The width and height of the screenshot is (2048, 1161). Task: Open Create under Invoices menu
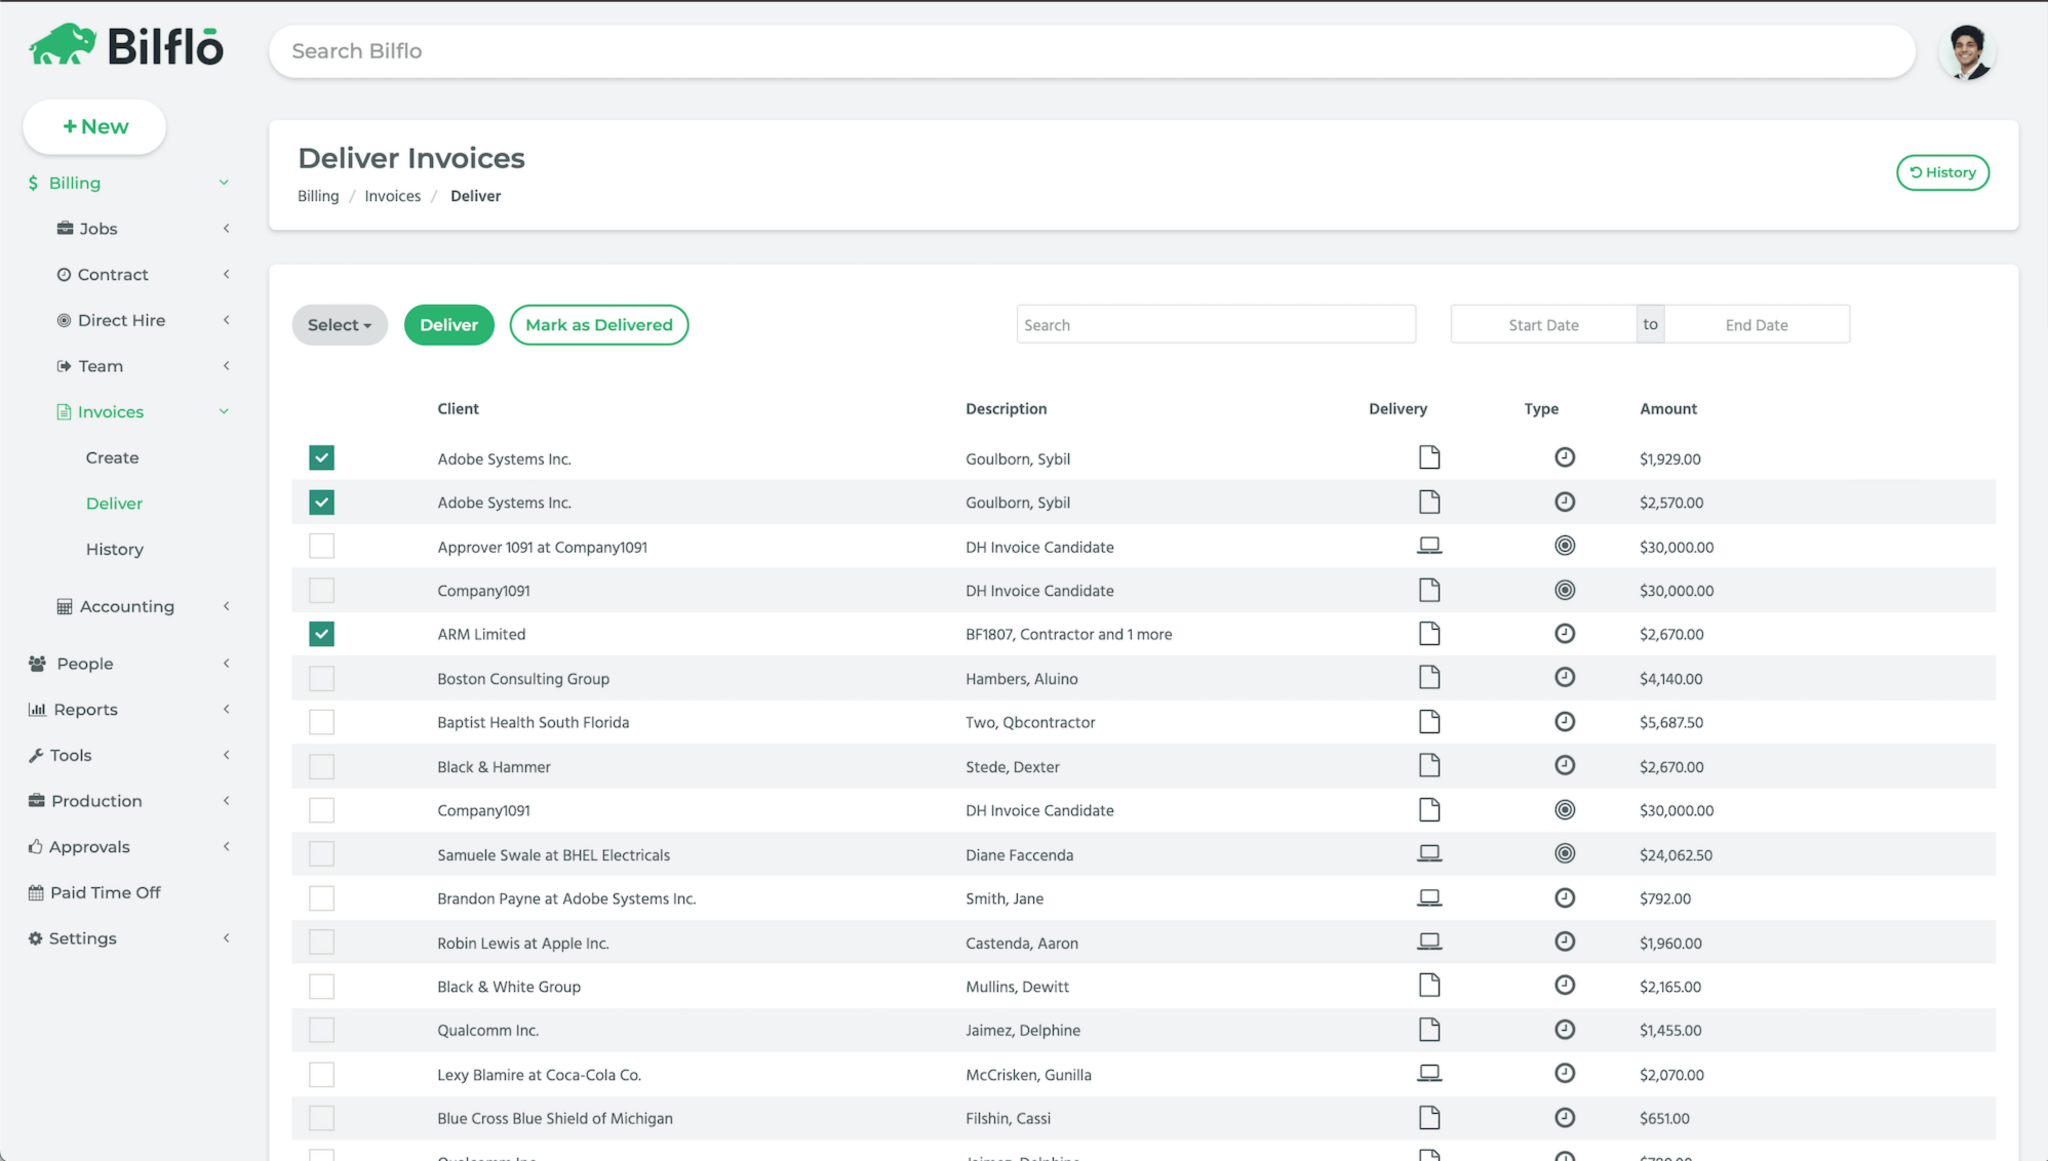pos(112,458)
